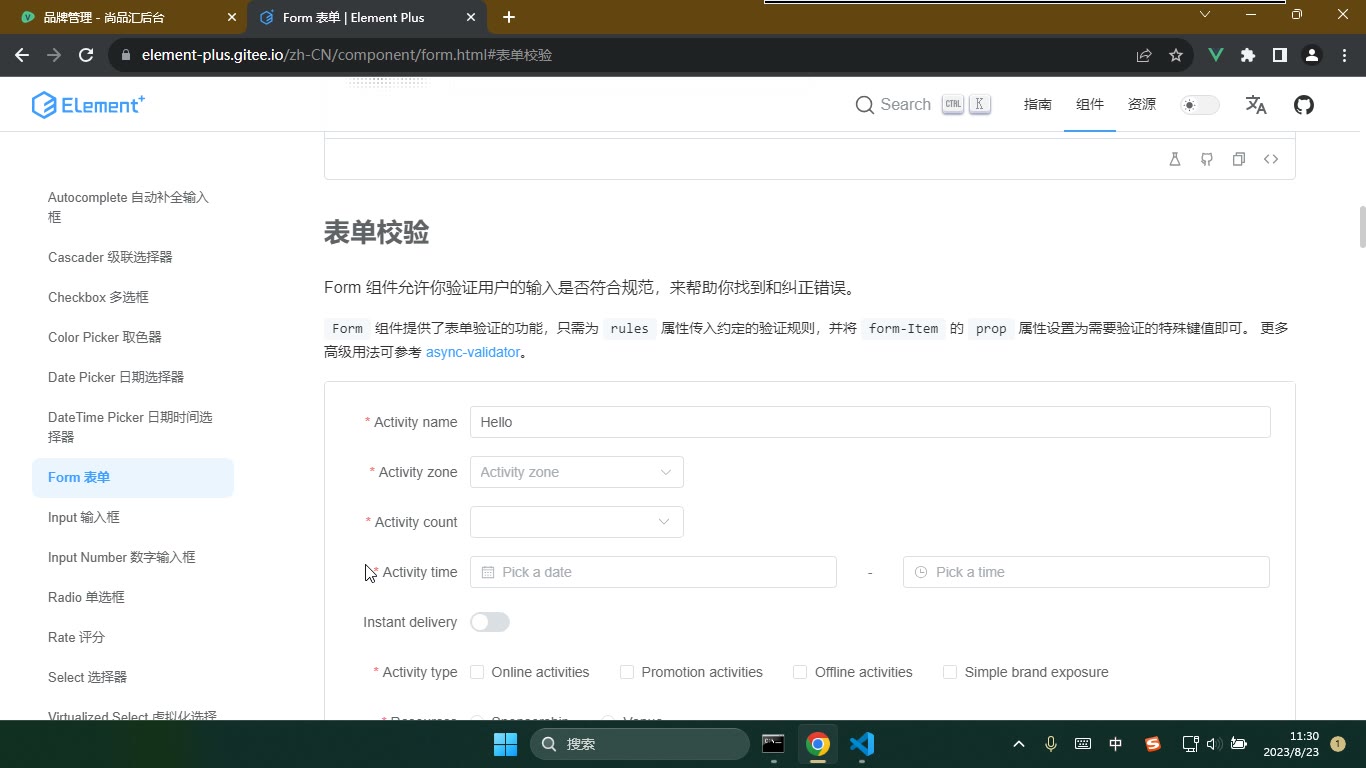
Task: Open the clock showing 11:30
Action: click(x=1290, y=744)
